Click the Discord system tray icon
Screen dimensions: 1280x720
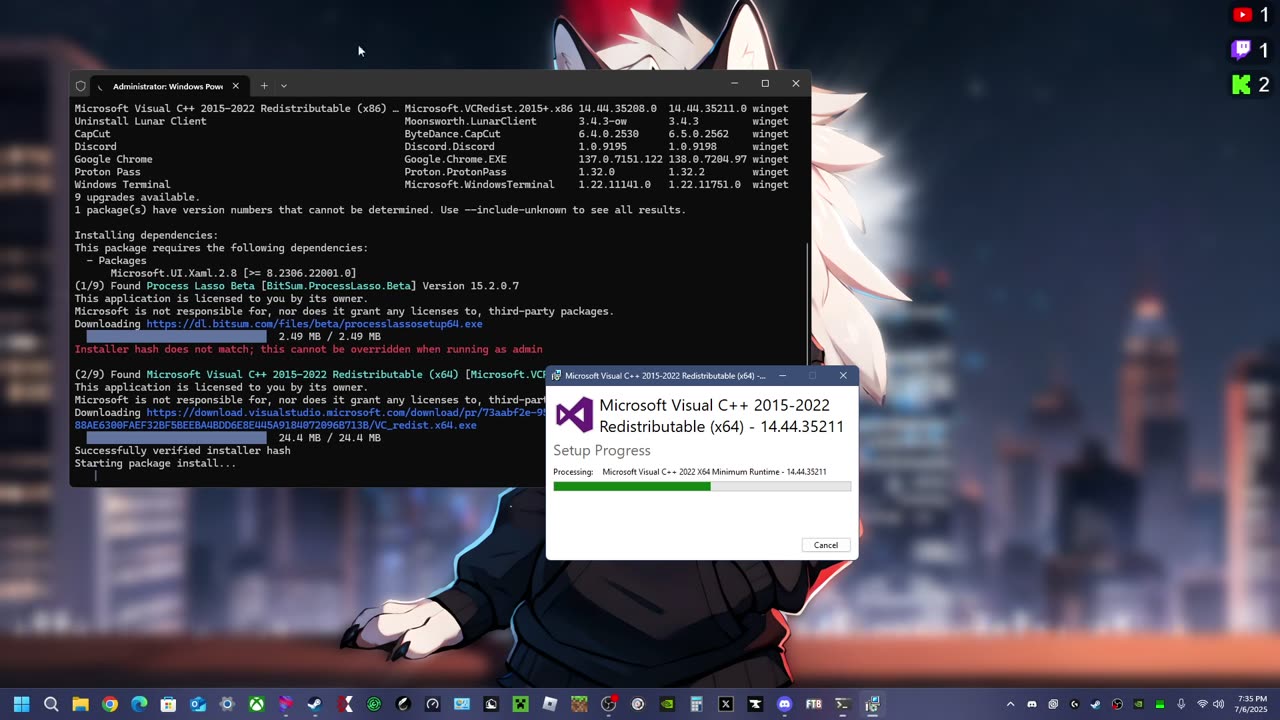click(x=1032, y=704)
